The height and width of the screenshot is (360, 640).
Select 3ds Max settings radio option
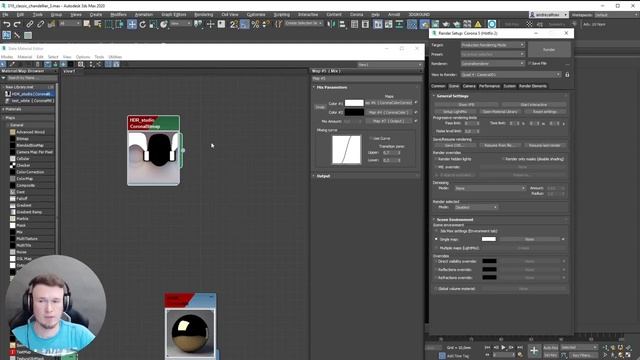pyautogui.click(x=436, y=231)
